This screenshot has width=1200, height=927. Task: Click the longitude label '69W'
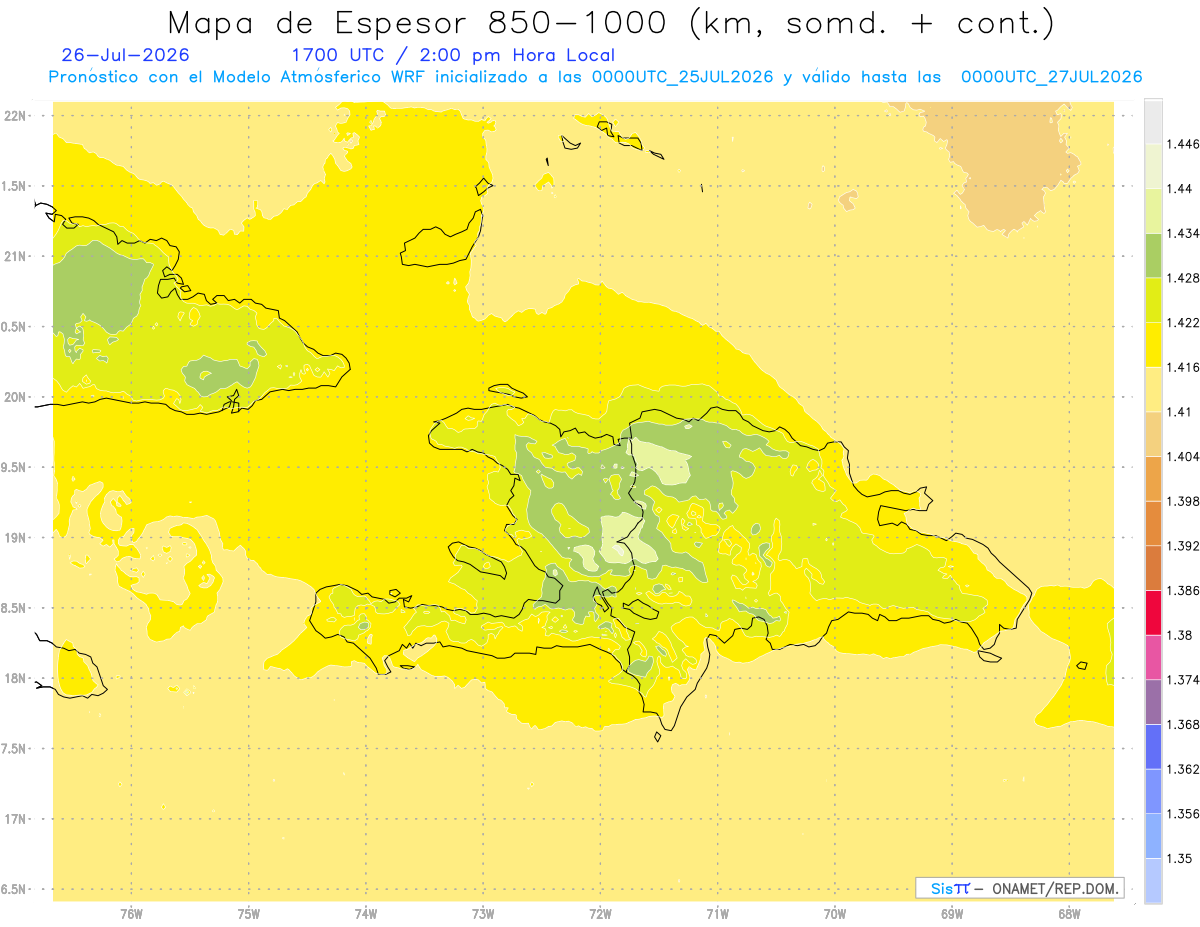[952, 913]
